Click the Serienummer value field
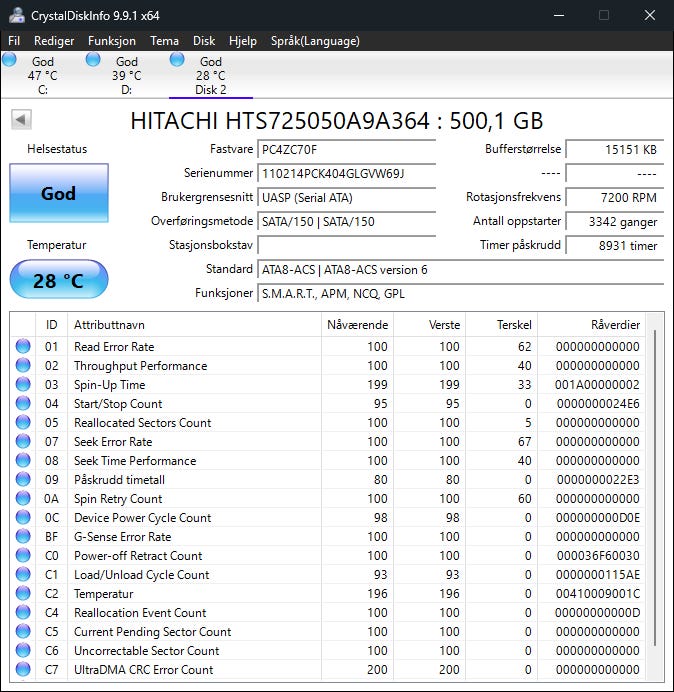 [346, 173]
